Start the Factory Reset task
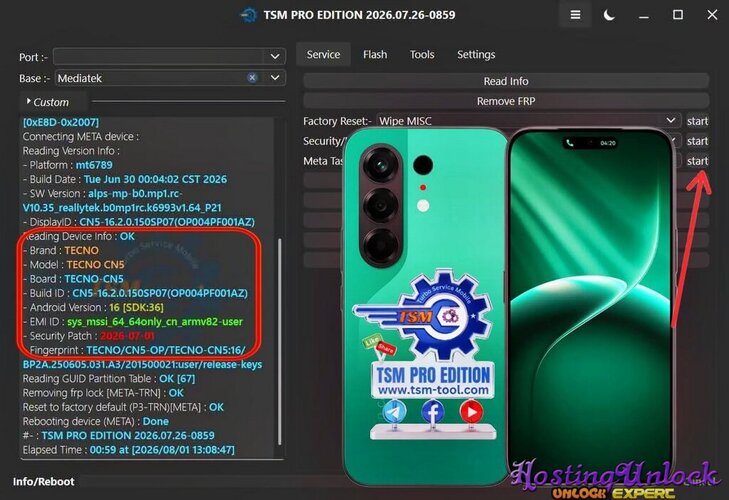This screenshot has width=729, height=500. pyautogui.click(x=697, y=121)
